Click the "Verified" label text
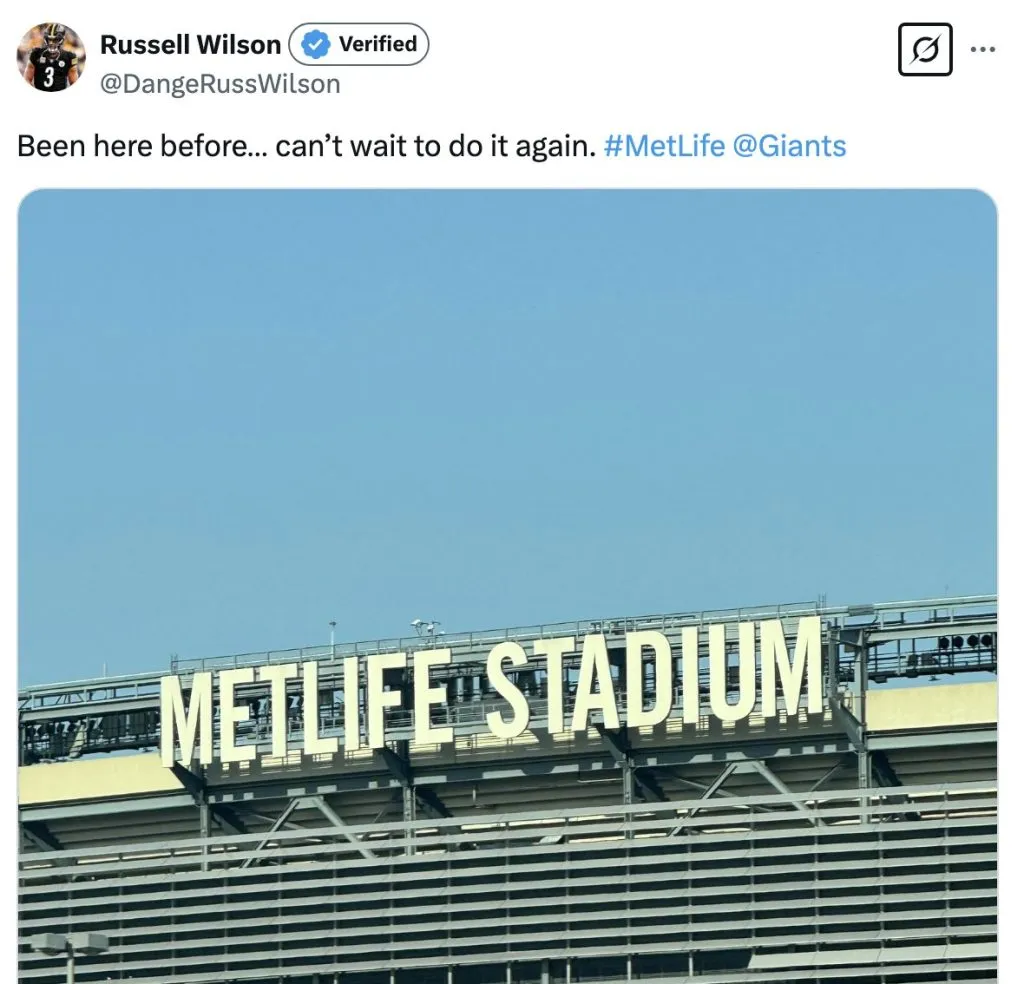 (377, 44)
